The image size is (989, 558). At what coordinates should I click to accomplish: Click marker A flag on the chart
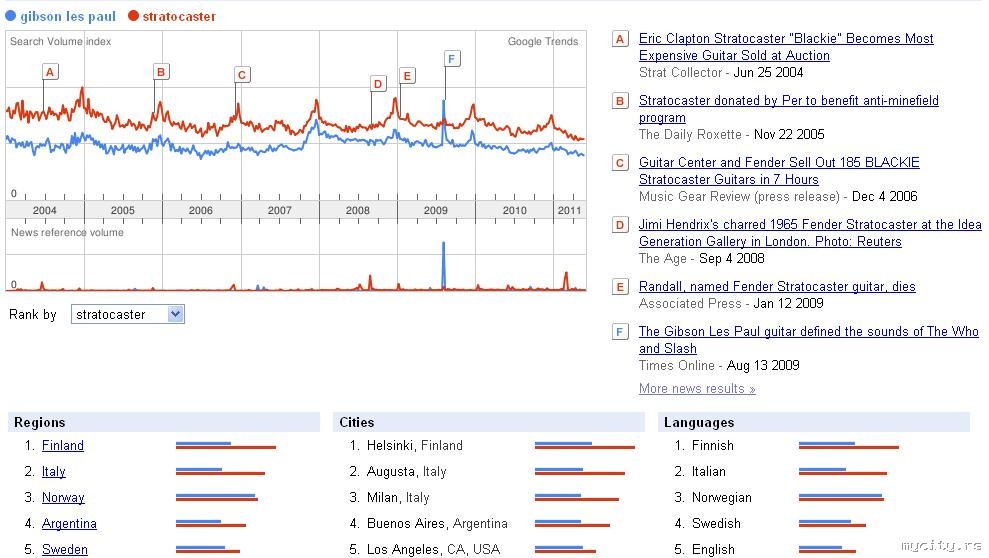(x=50, y=72)
